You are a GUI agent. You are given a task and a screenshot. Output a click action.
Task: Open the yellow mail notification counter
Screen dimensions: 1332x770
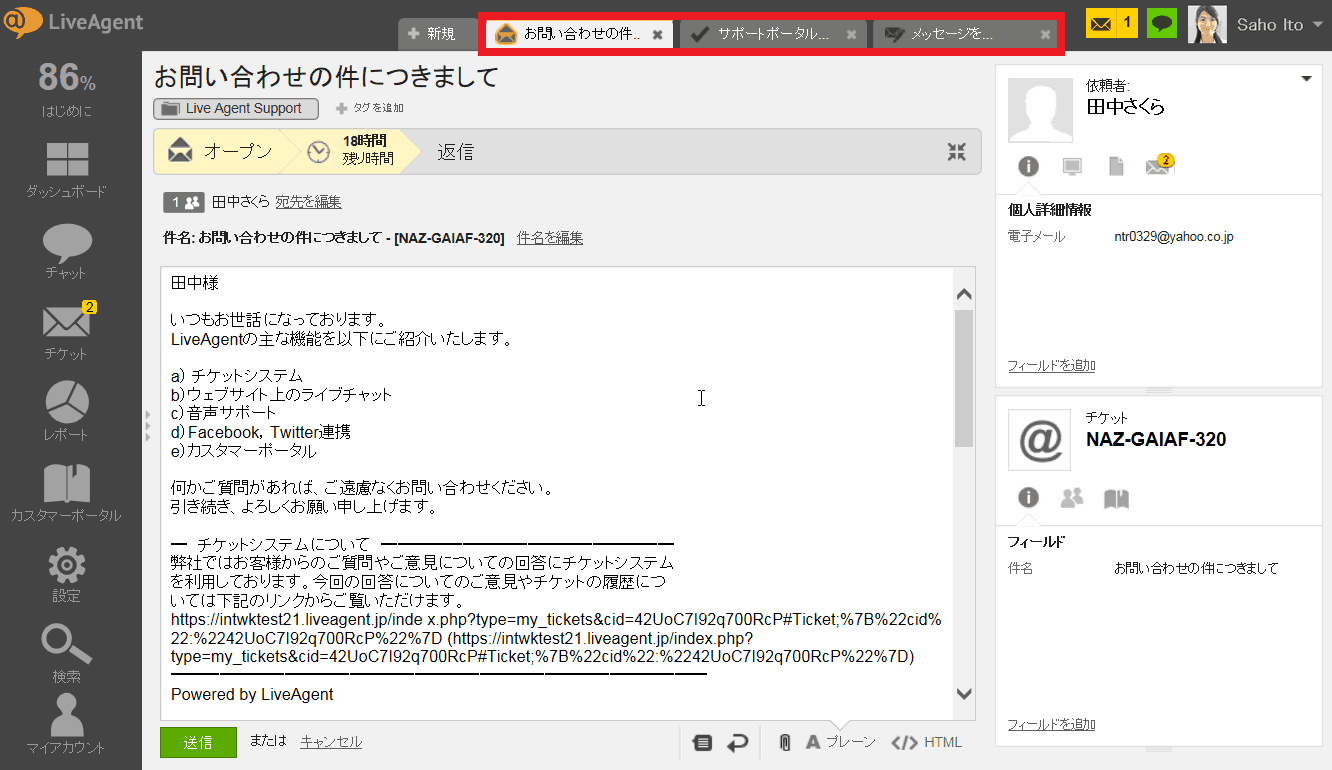click(1112, 23)
